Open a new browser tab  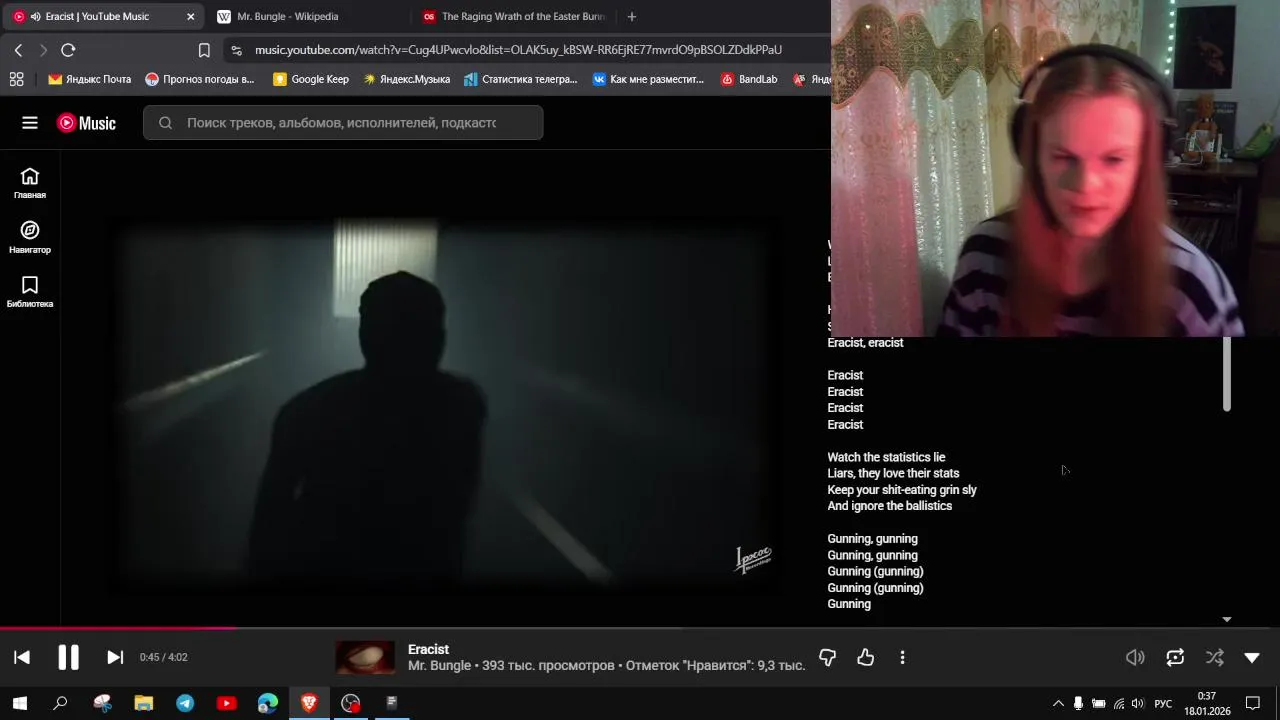(x=631, y=16)
